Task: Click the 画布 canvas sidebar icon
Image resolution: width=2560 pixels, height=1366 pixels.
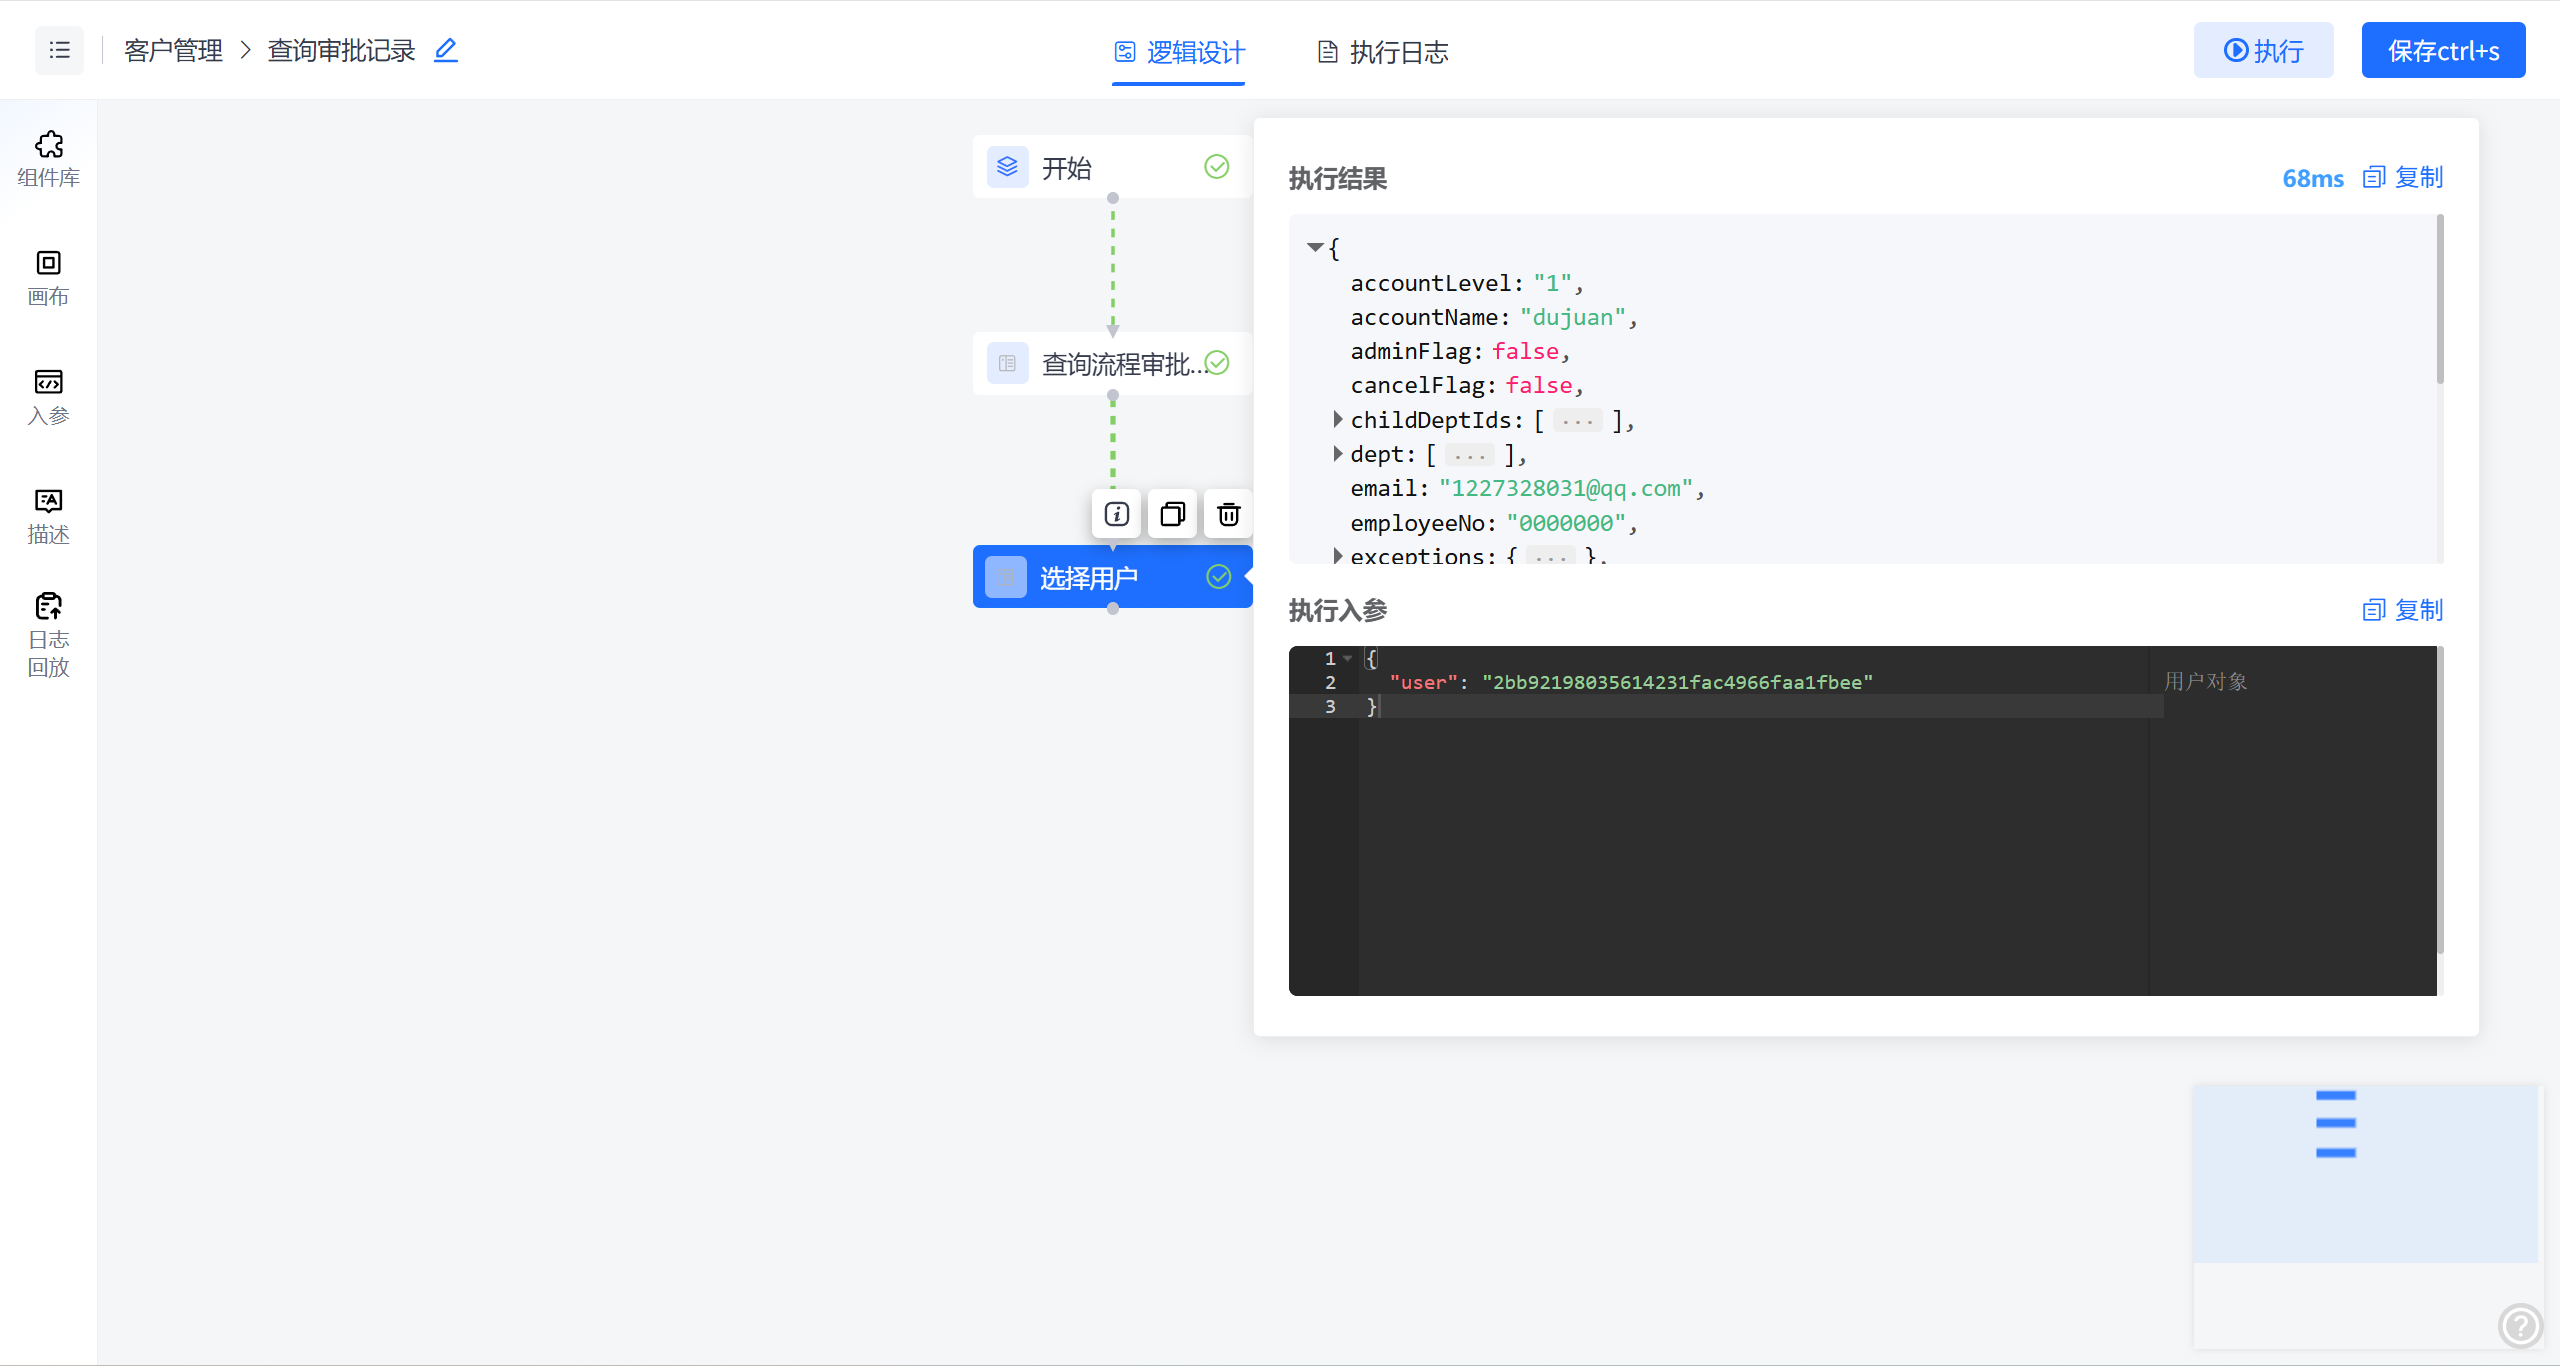Action: (48, 277)
